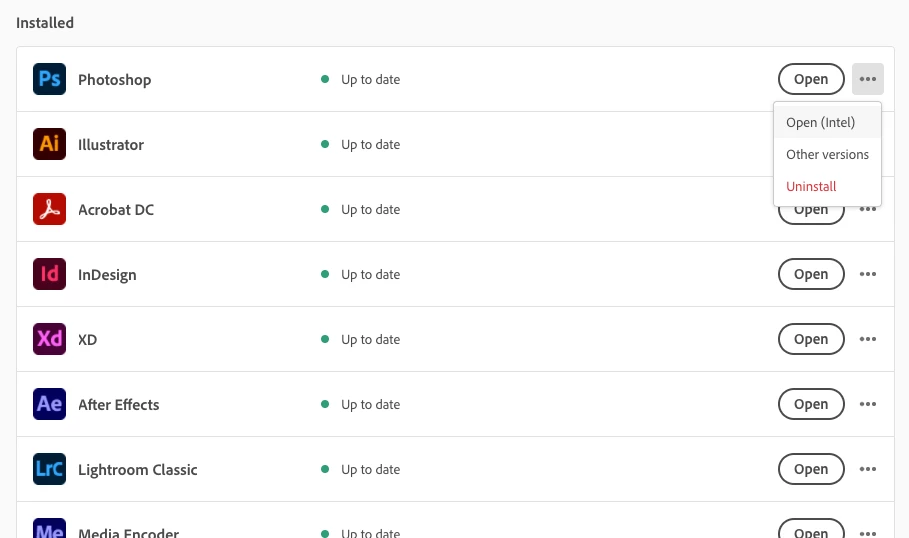
Task: Choose Uninstall from the Photoshop menu
Action: pyautogui.click(x=827, y=186)
